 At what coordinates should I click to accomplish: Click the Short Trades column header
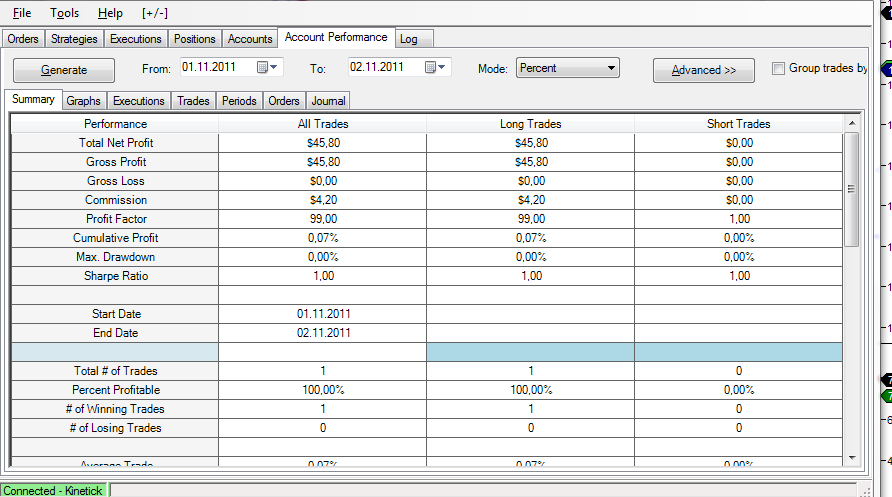coord(738,124)
